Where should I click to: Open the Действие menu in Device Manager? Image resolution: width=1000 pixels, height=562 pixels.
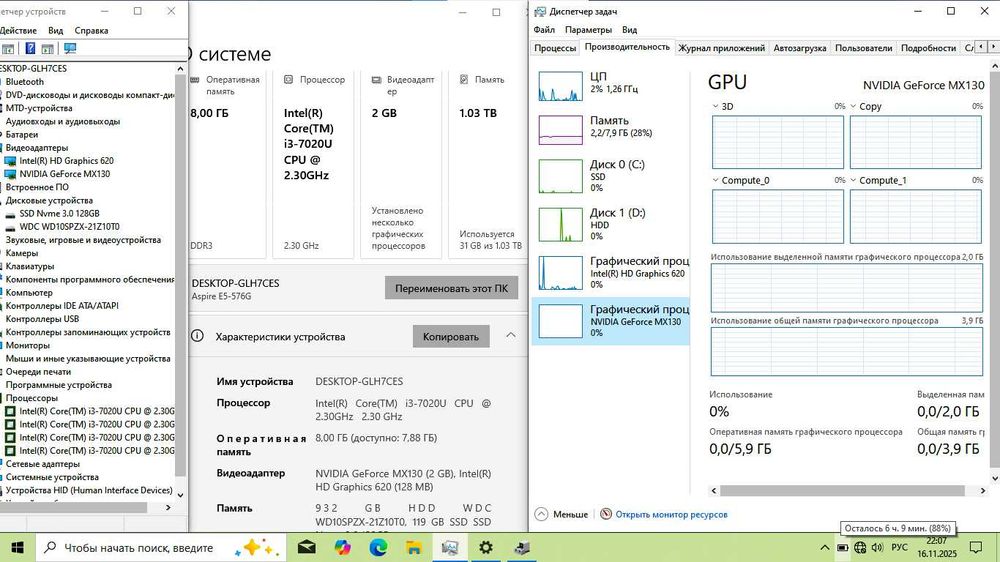(18, 30)
